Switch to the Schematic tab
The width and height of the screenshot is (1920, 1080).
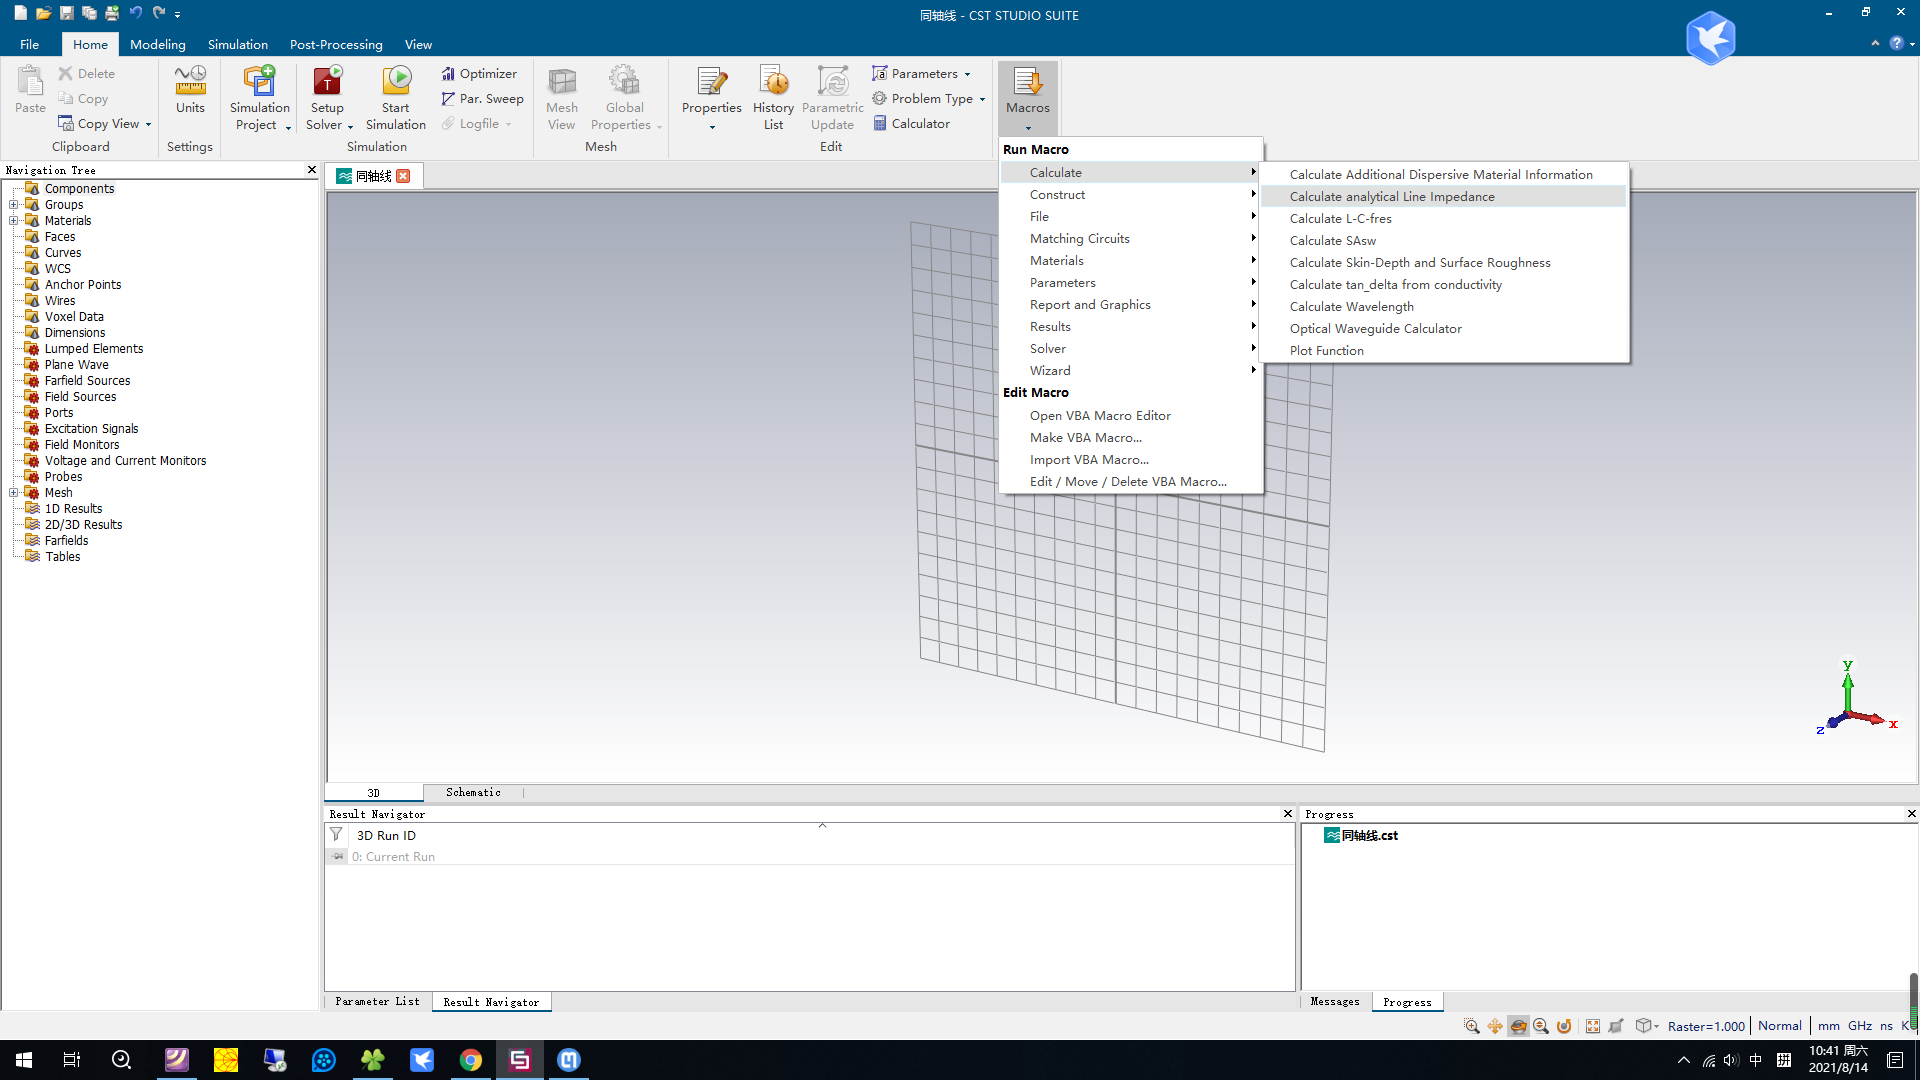472,791
